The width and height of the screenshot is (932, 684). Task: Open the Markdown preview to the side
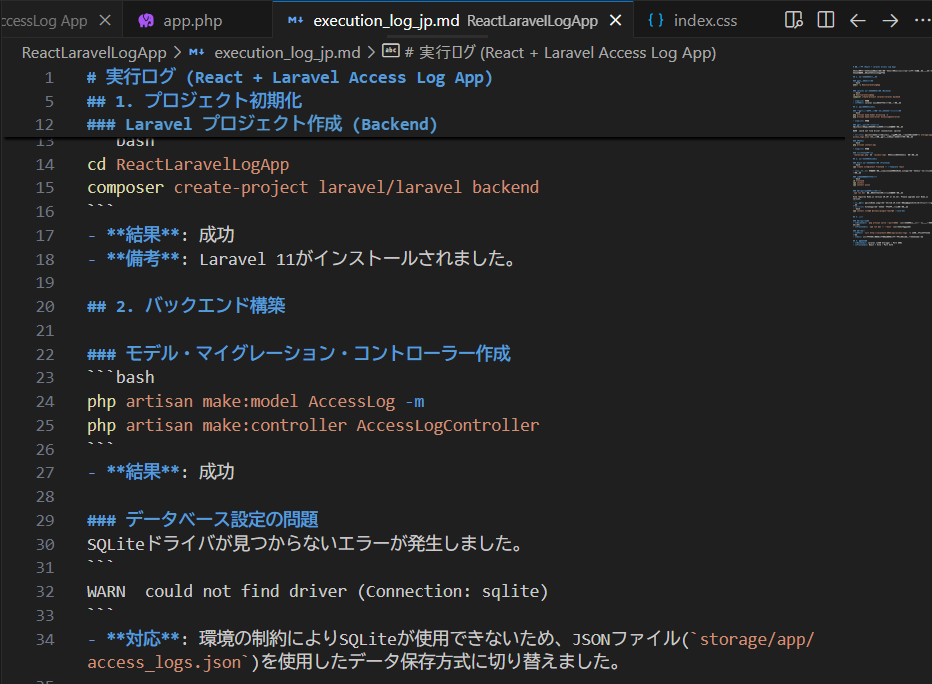[793, 20]
